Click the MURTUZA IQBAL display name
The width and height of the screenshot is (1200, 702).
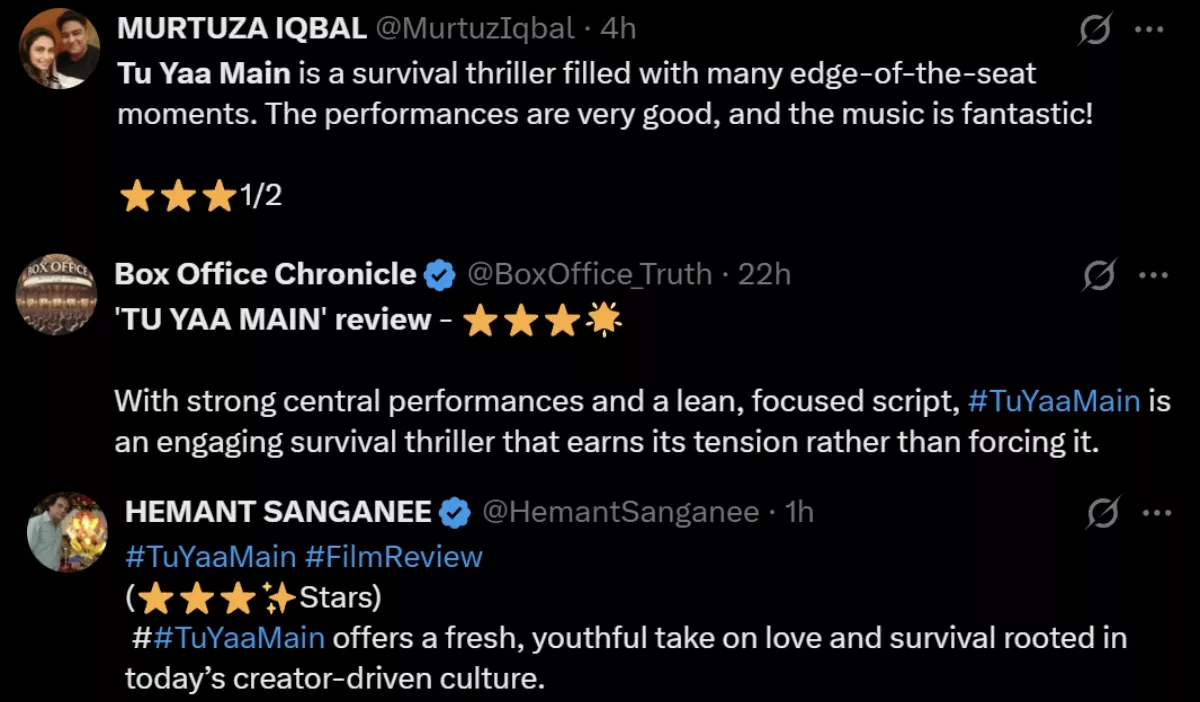[x=241, y=29]
